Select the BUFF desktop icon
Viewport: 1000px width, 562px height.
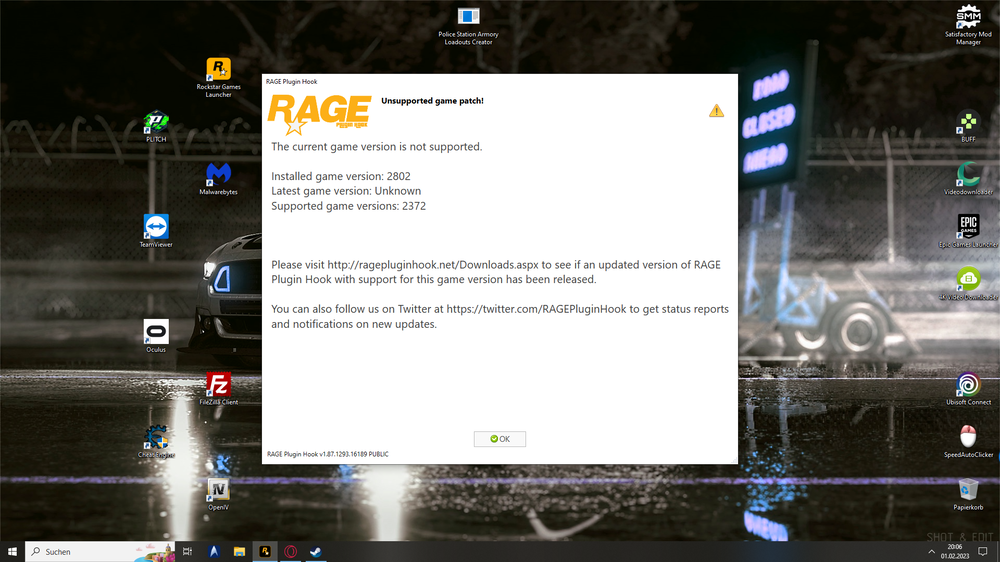pos(968,126)
